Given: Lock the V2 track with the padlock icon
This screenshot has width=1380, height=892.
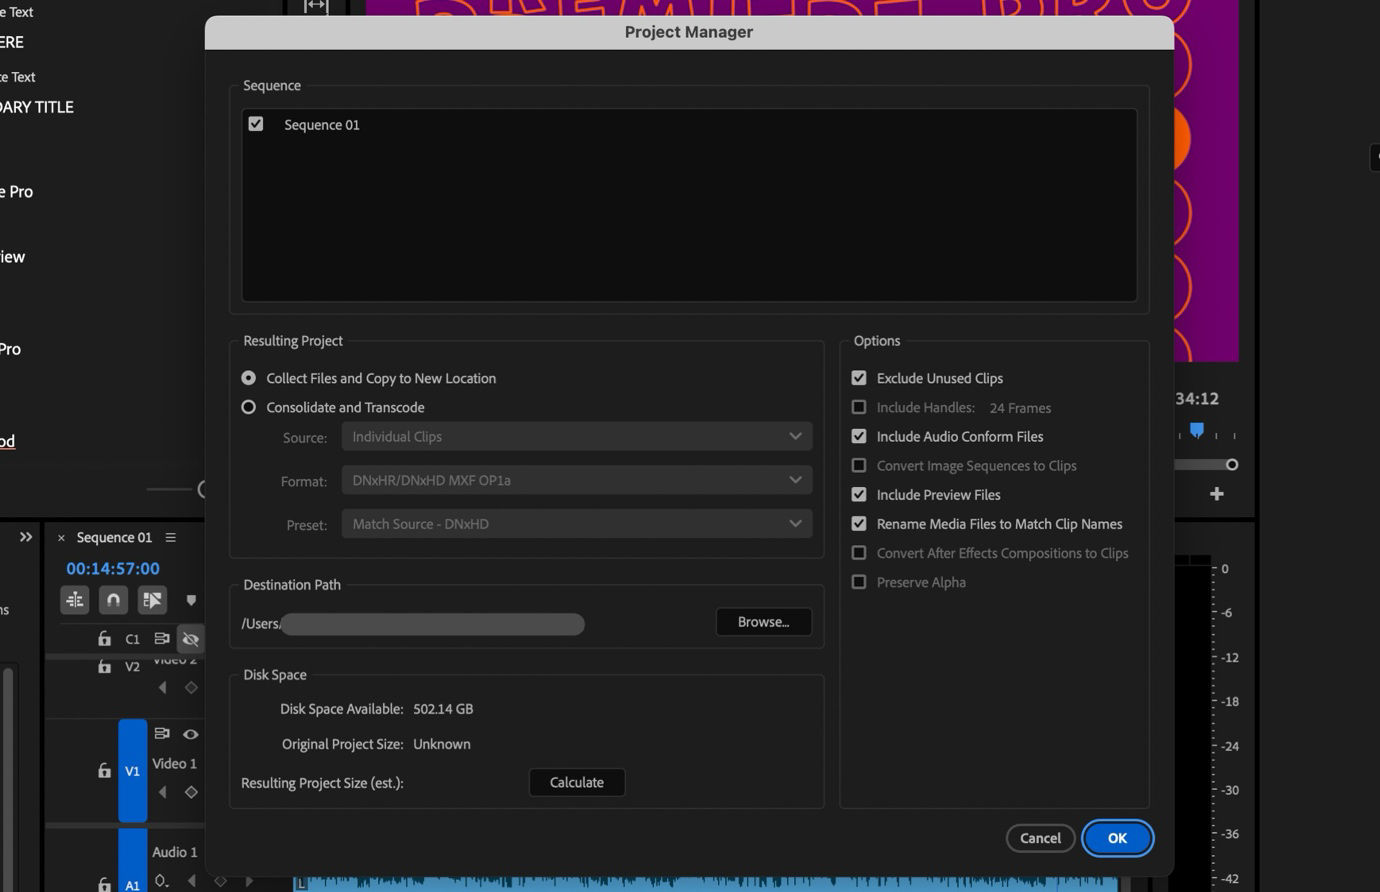Looking at the screenshot, I should 104,666.
